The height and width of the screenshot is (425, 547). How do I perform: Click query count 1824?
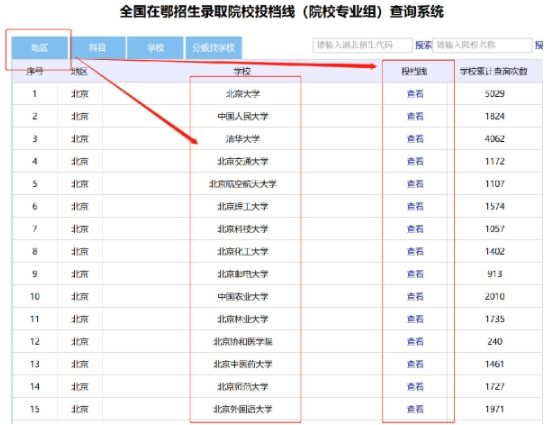(495, 116)
